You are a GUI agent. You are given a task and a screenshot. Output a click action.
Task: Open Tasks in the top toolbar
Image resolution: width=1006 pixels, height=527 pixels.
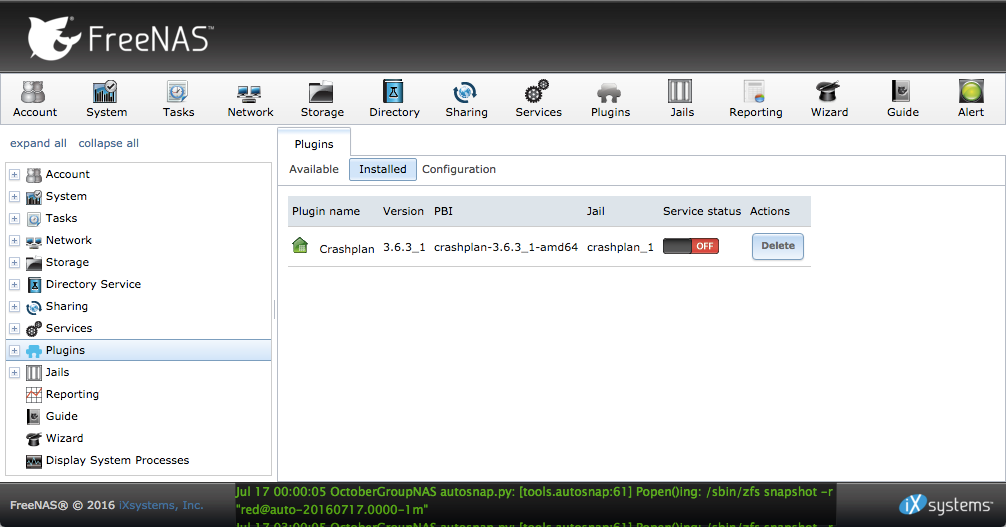click(x=178, y=99)
